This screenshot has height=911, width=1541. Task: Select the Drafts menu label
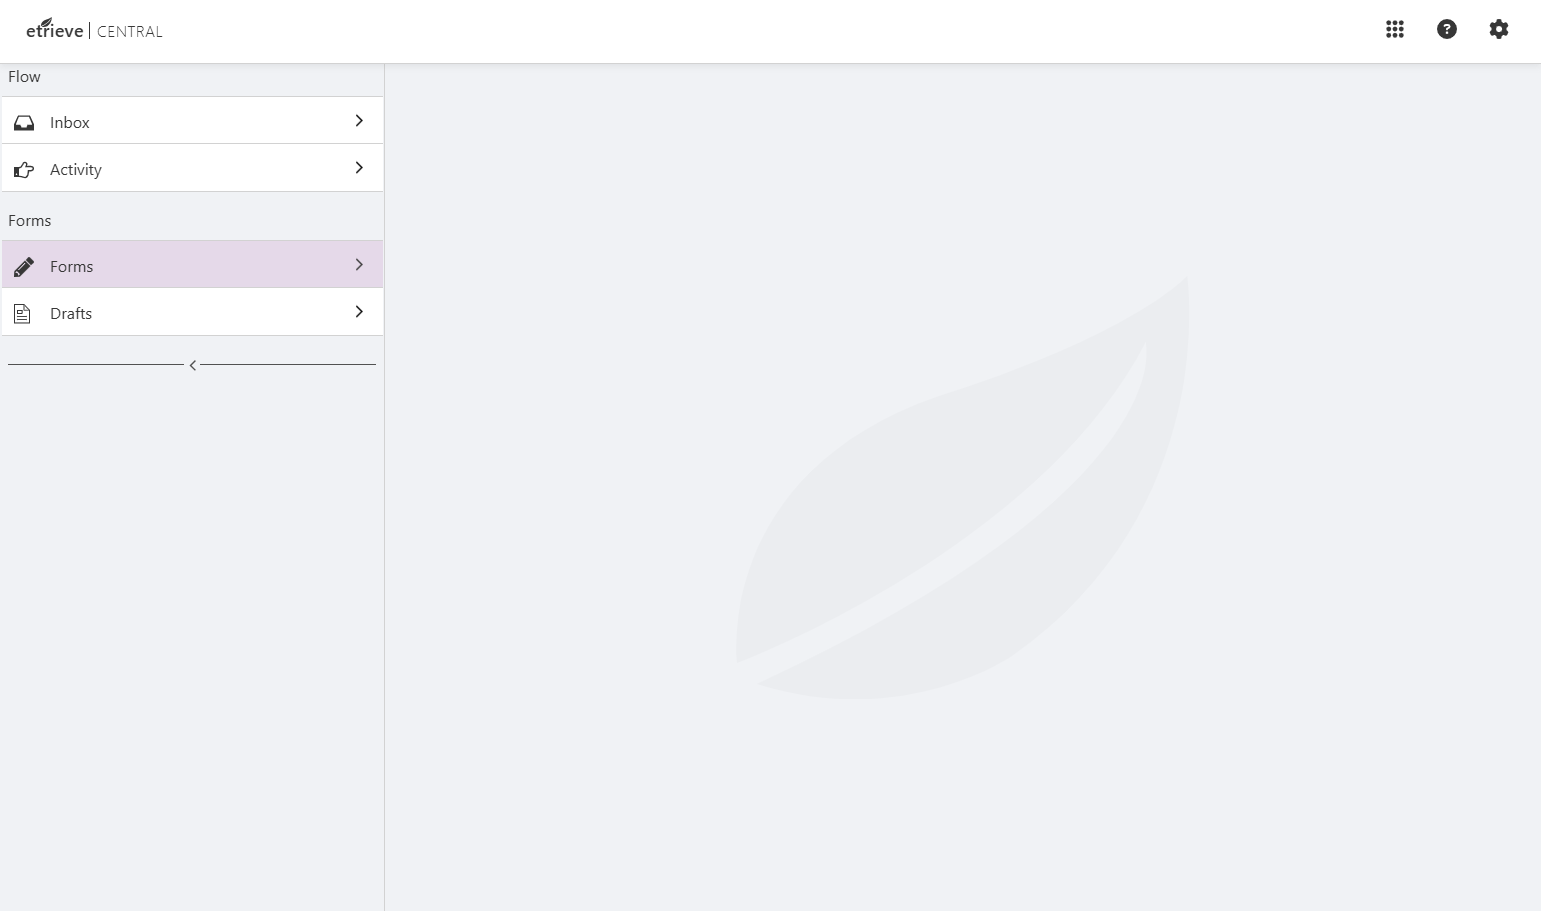coord(71,313)
